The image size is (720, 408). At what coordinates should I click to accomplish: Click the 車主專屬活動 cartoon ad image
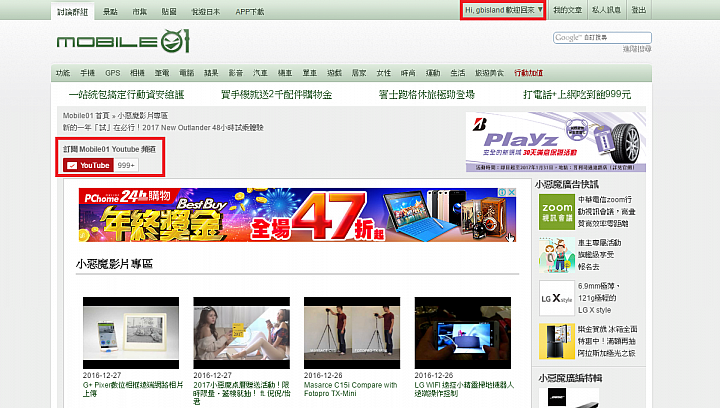tap(557, 255)
